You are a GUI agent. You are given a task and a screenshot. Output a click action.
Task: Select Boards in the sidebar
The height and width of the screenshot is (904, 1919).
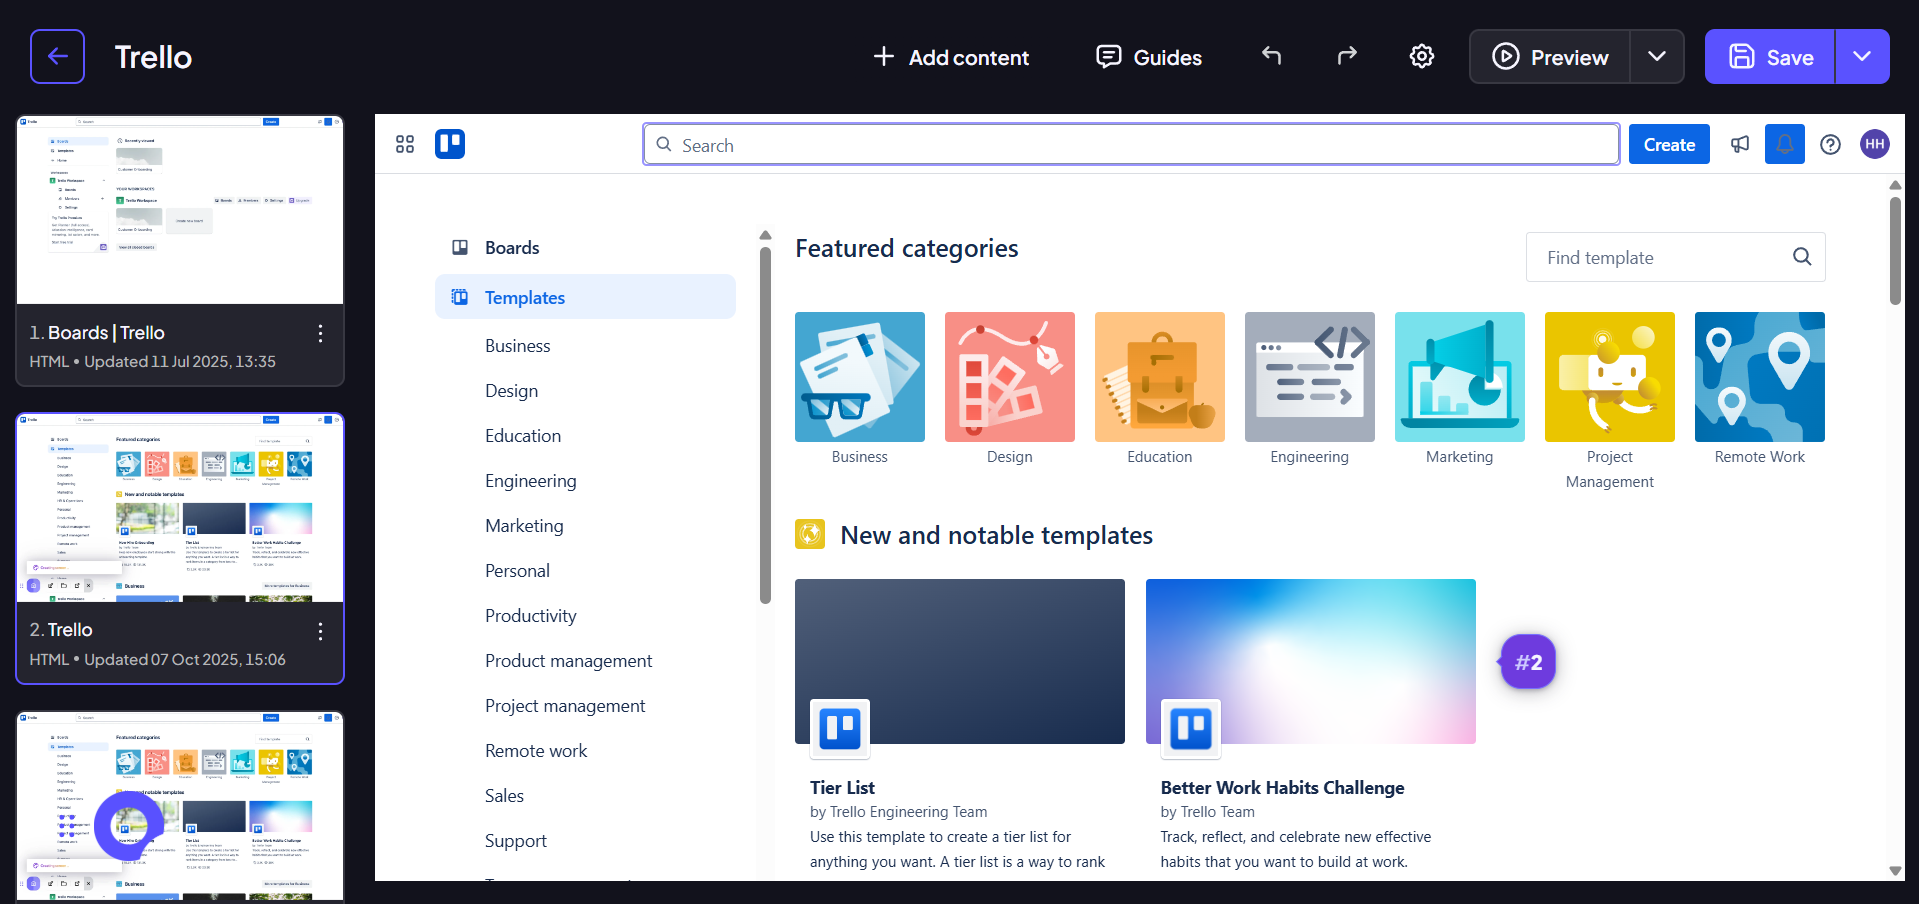tap(585, 247)
